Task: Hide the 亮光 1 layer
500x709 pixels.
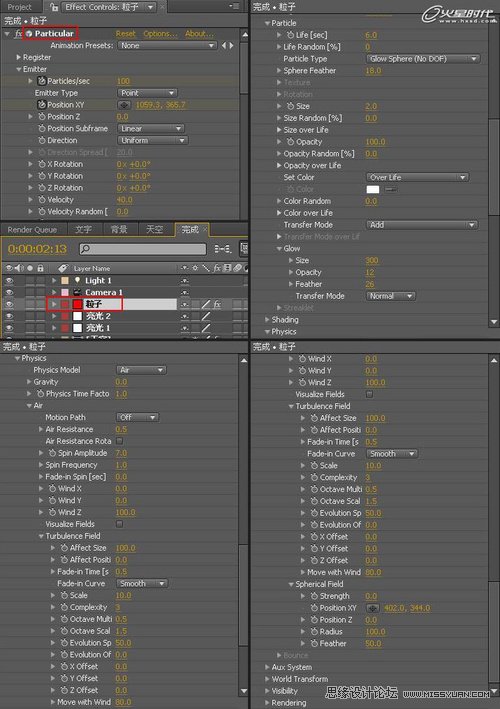Action: point(9,328)
